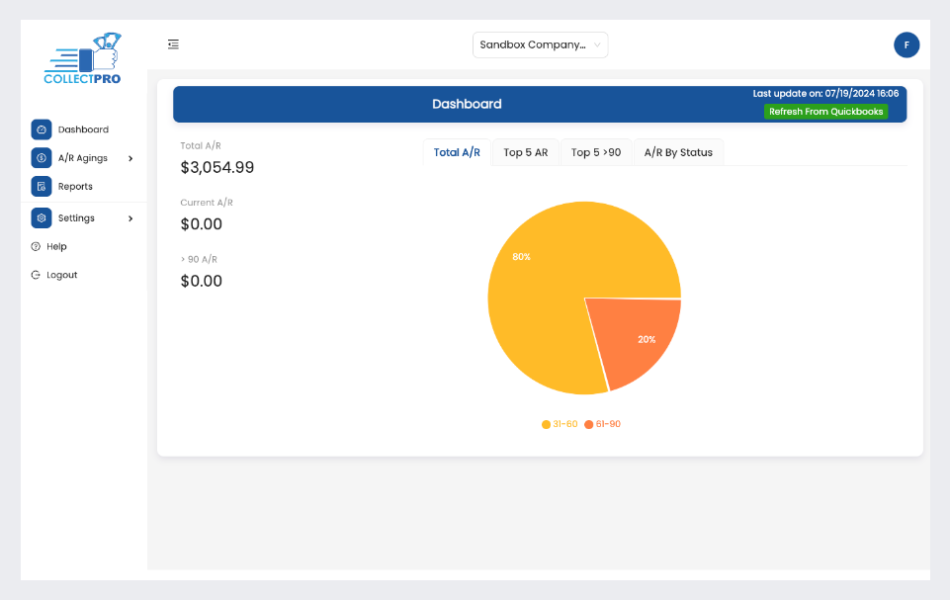Open user profile avatar "F"
This screenshot has height=600, width=950.
[906, 45]
